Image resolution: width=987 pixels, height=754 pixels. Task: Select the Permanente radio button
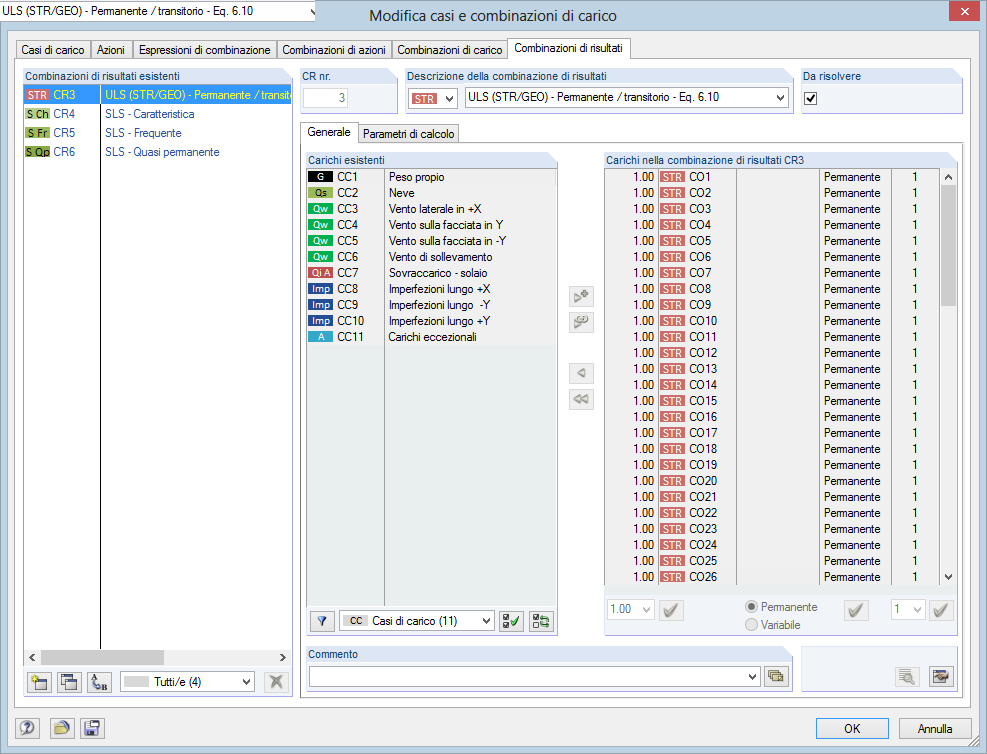pos(751,607)
